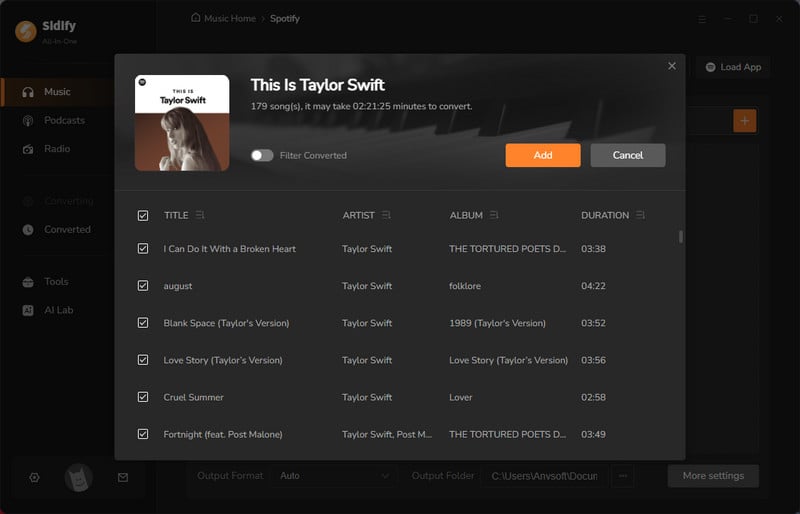
Task: Select the Cruel Summer song title
Action: coord(193,397)
